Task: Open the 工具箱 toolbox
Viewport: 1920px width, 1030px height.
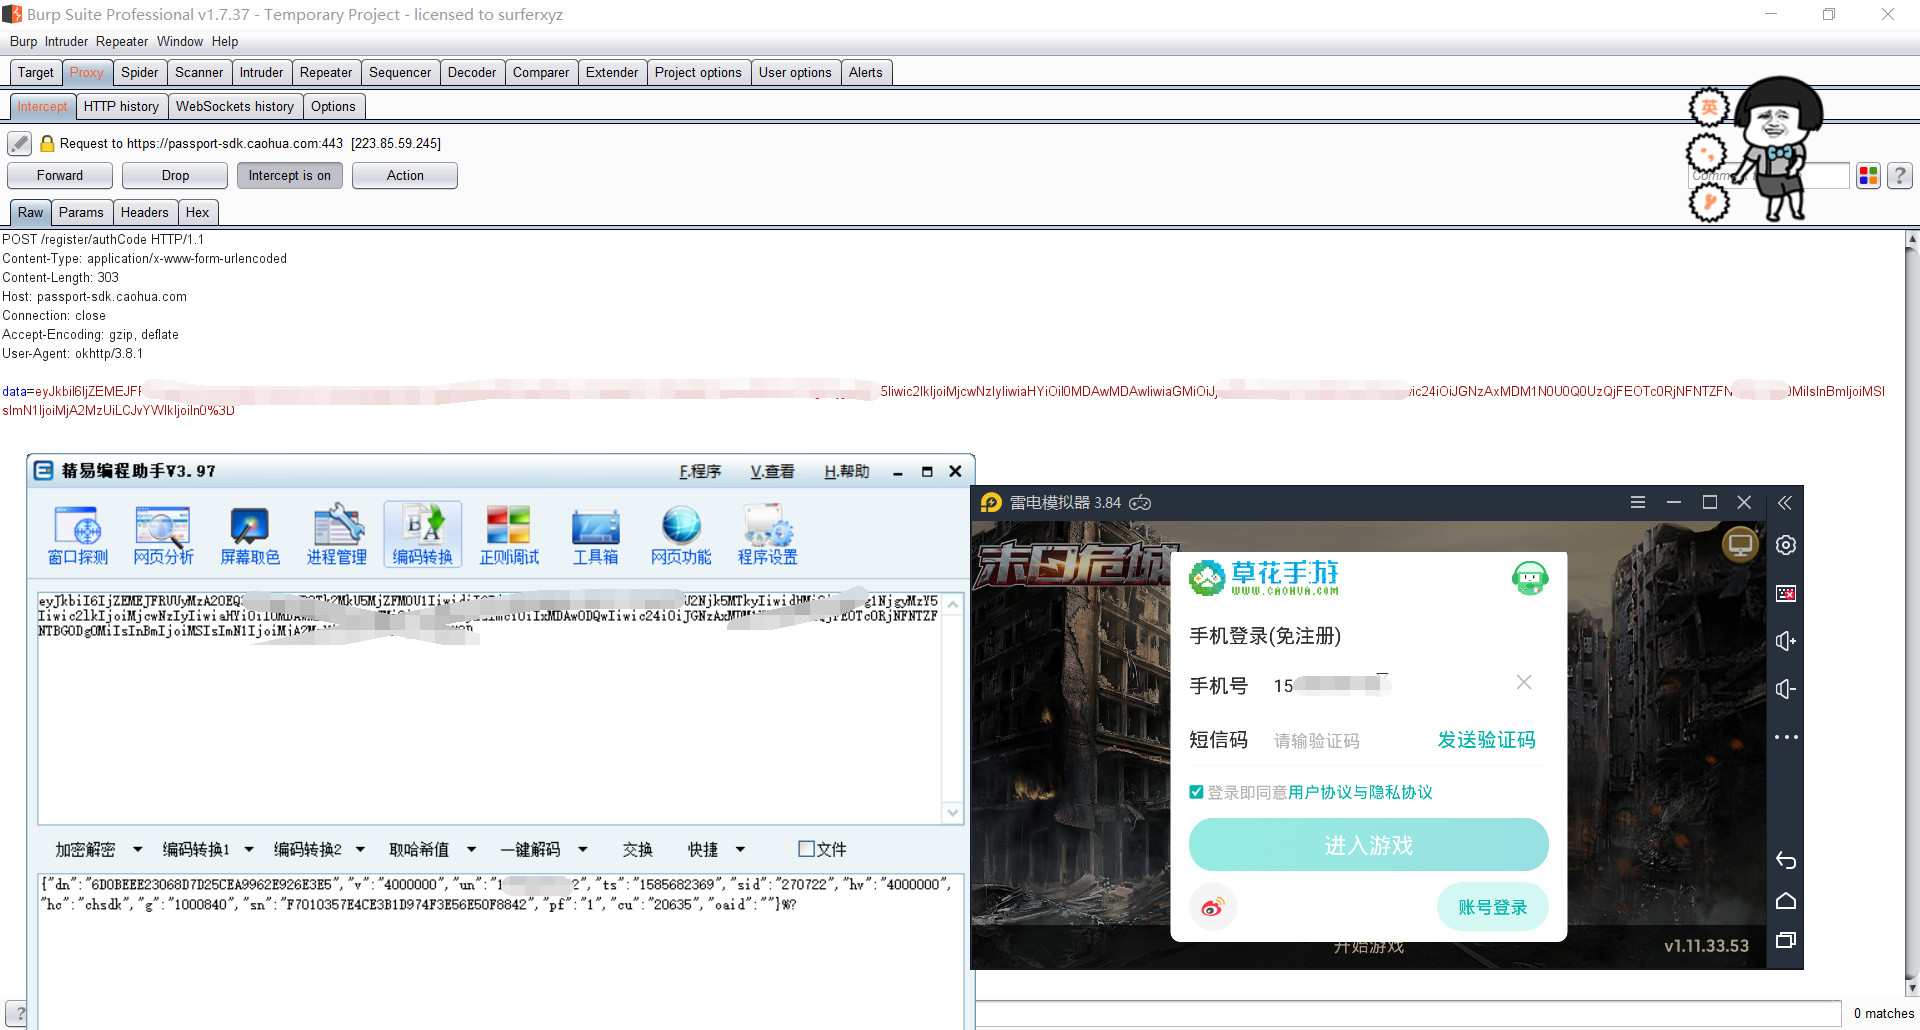Action: point(595,535)
